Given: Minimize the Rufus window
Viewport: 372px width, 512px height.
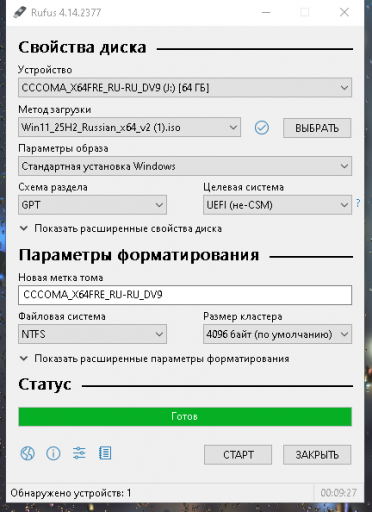Looking at the screenshot, I should point(266,13).
